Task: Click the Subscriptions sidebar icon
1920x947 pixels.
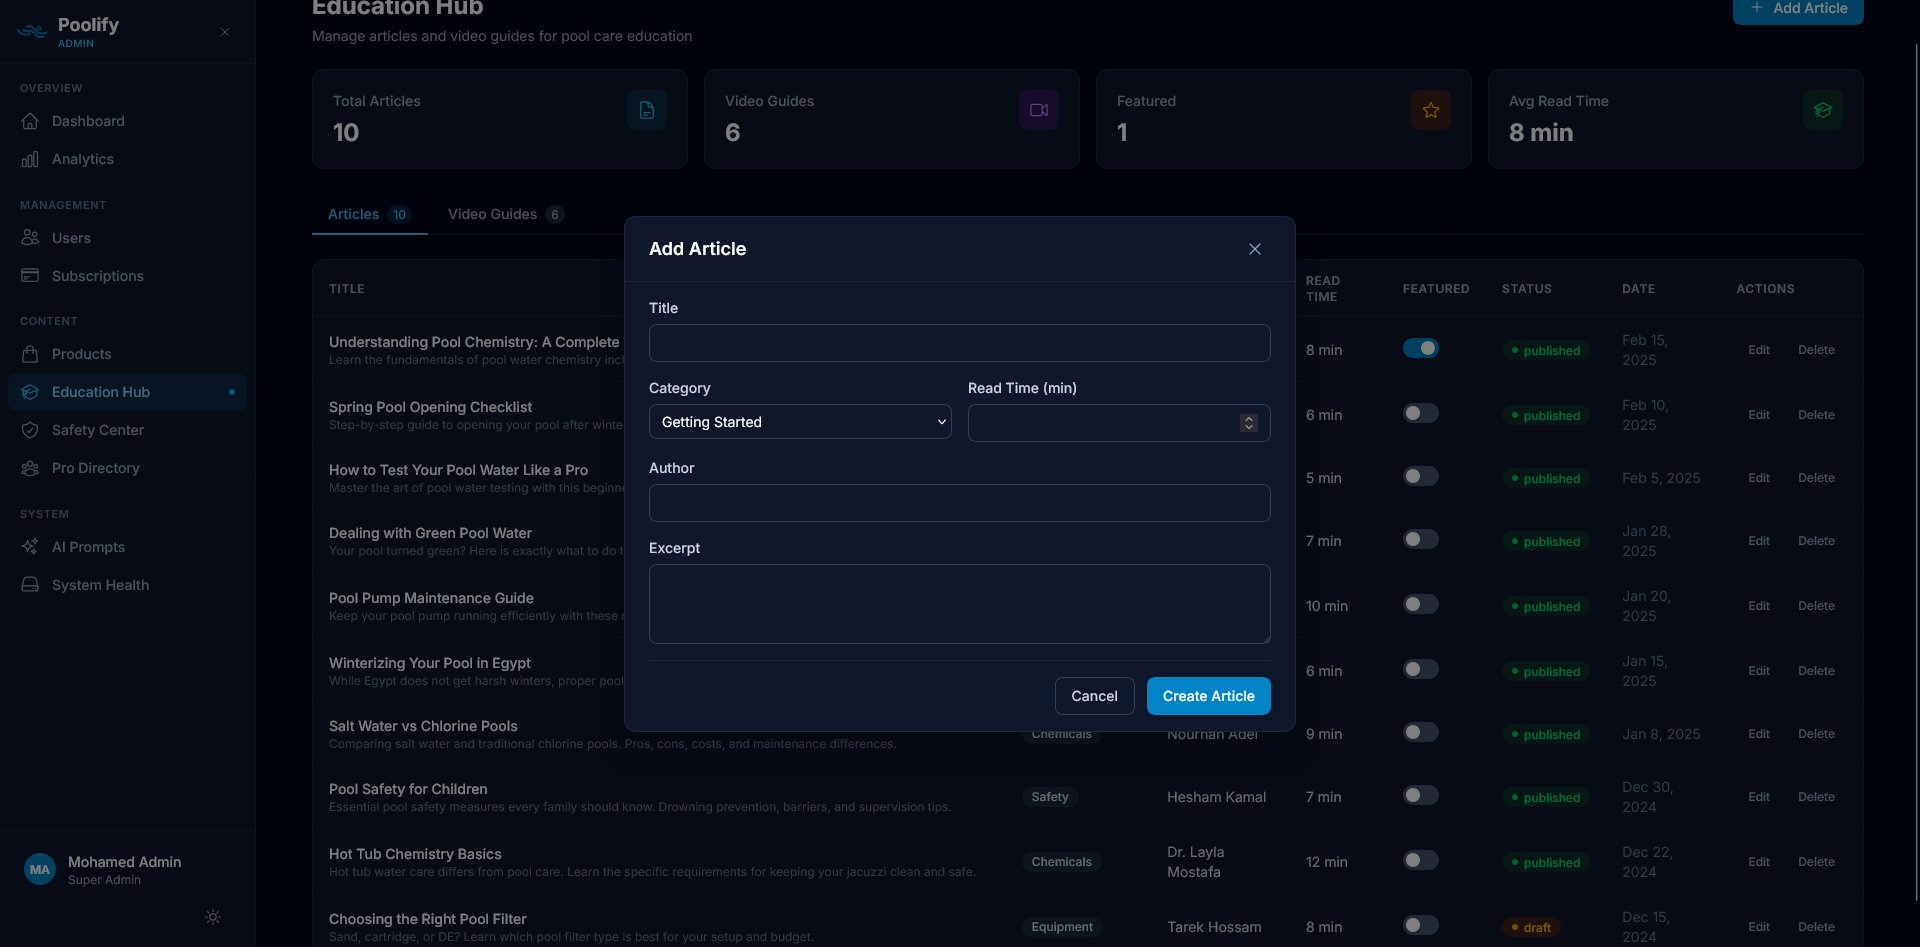Action: pyautogui.click(x=31, y=275)
